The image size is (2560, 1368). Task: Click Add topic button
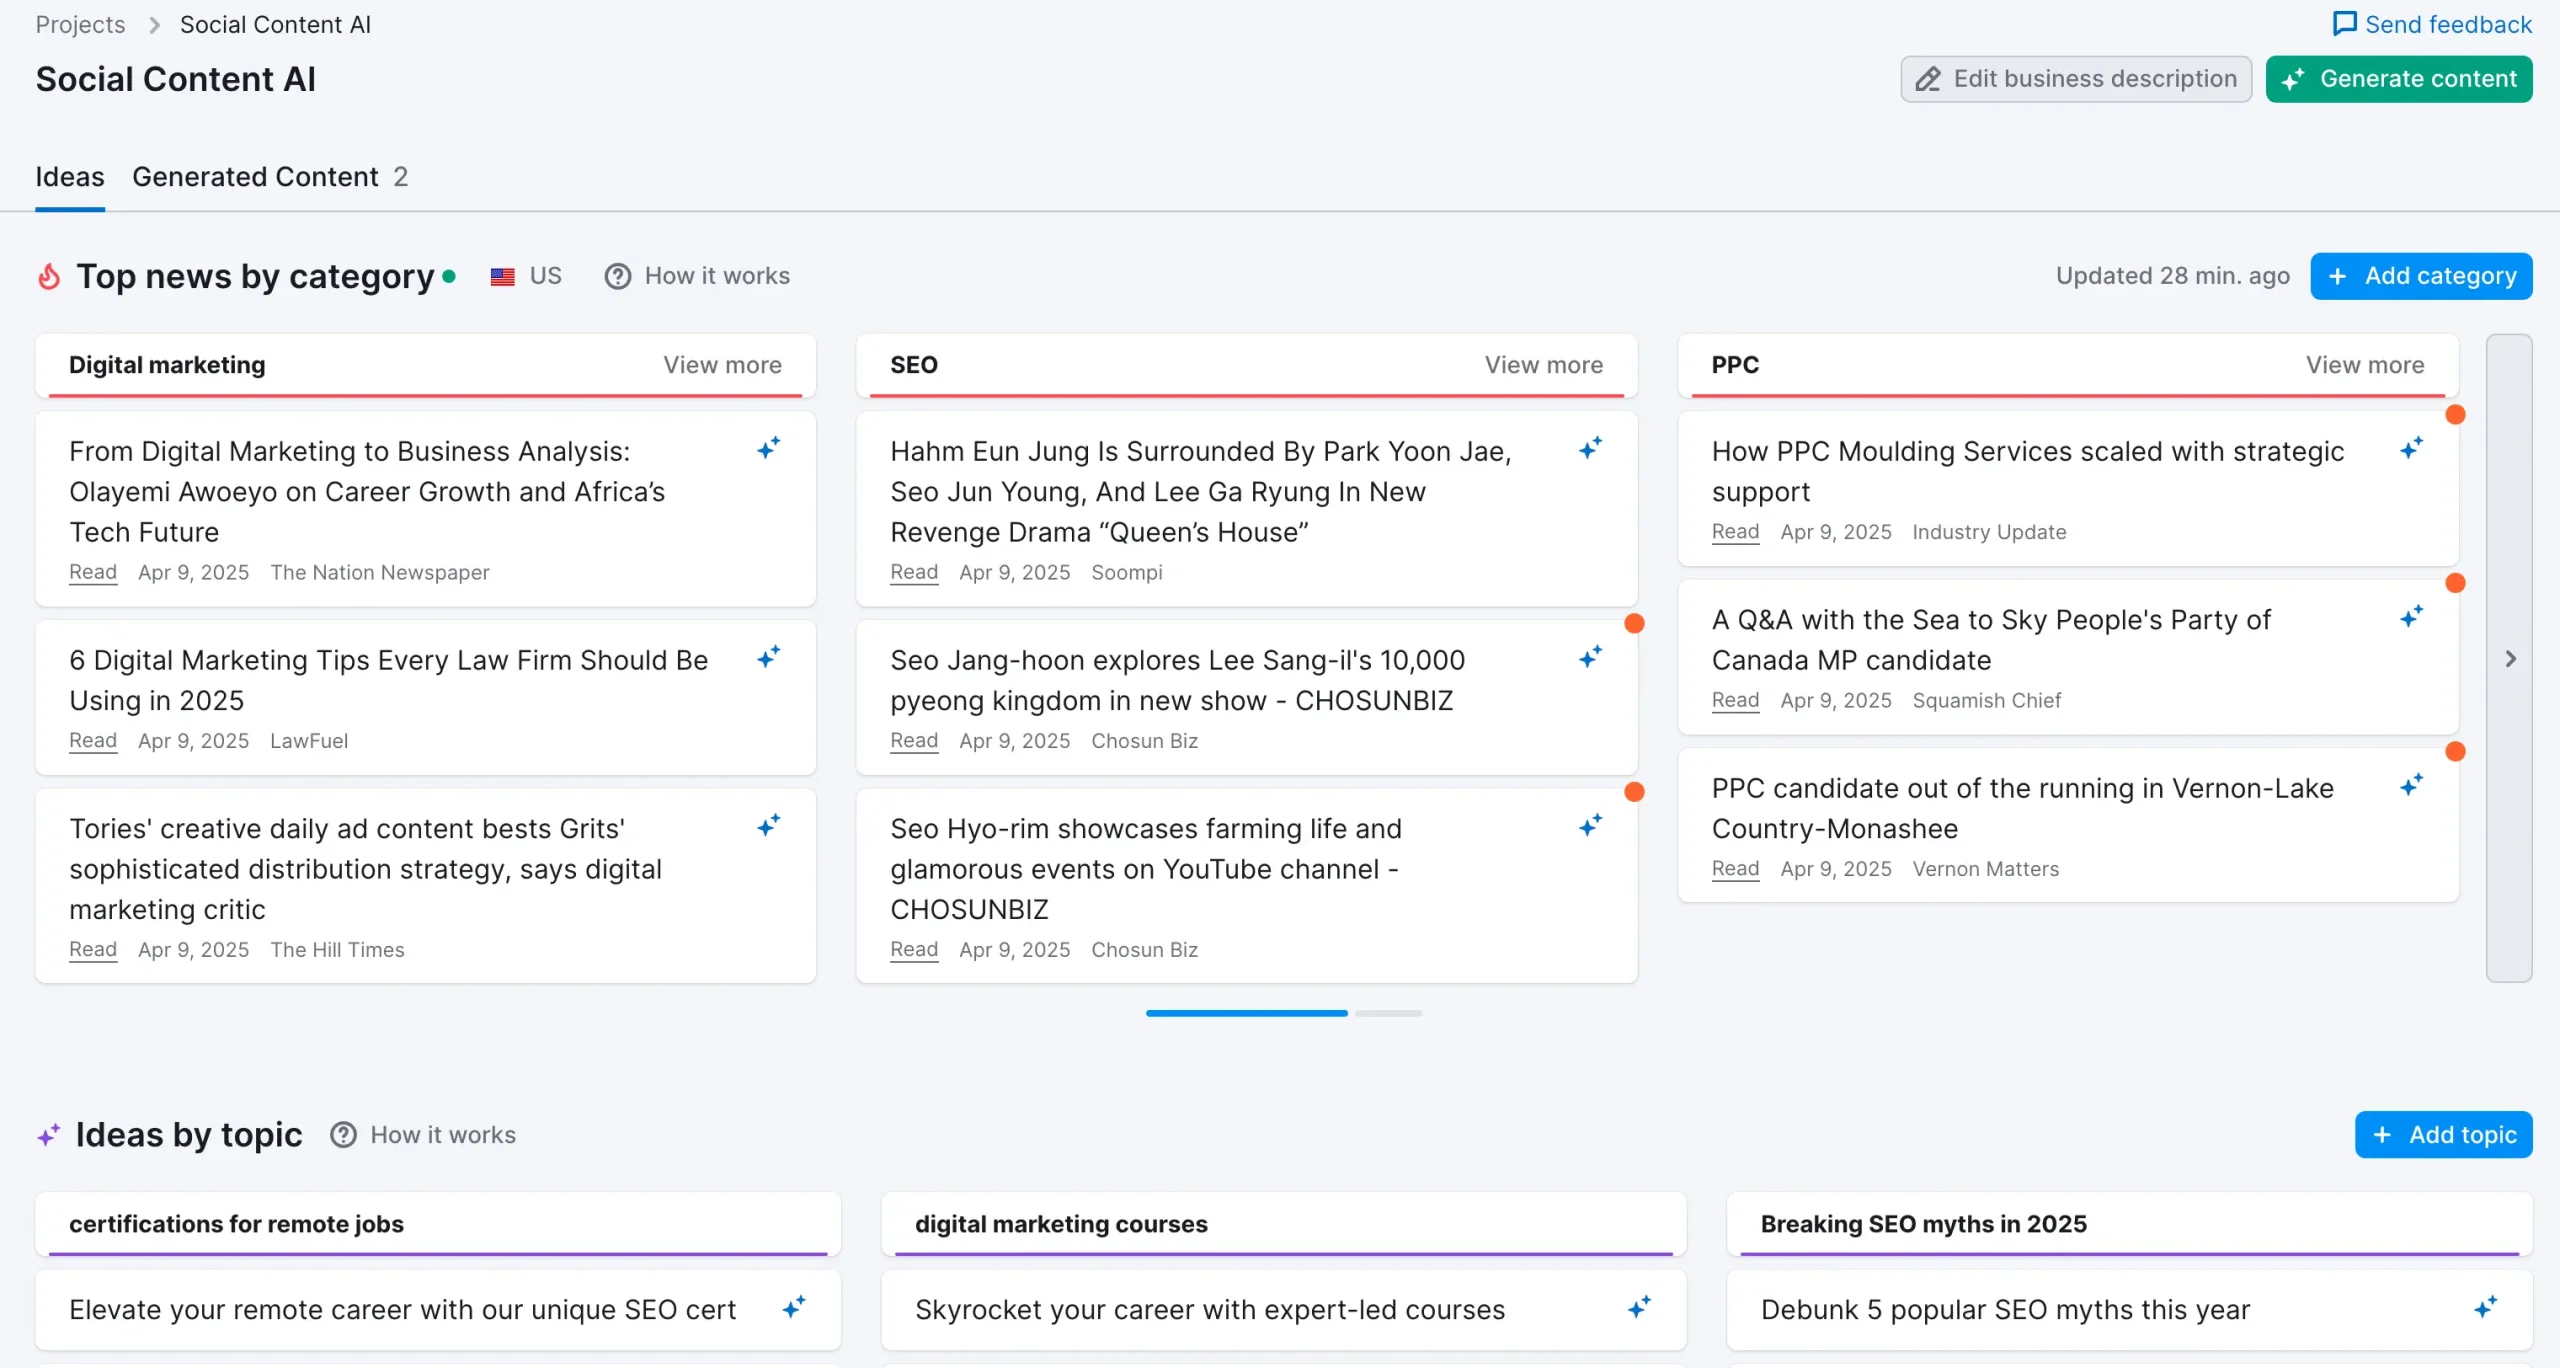click(2443, 1135)
